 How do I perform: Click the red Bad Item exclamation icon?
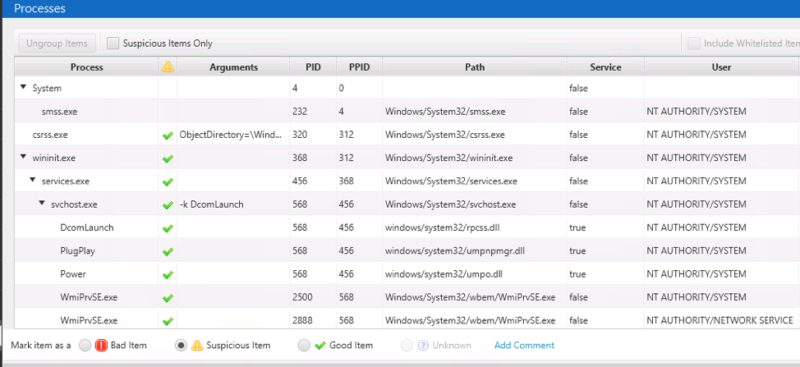tap(101, 346)
